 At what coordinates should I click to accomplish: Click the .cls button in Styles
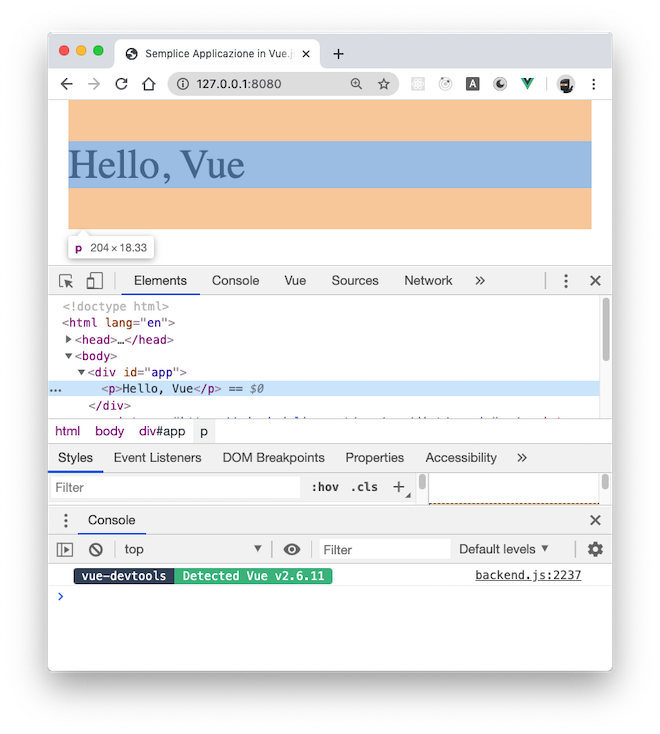pyautogui.click(x=364, y=487)
